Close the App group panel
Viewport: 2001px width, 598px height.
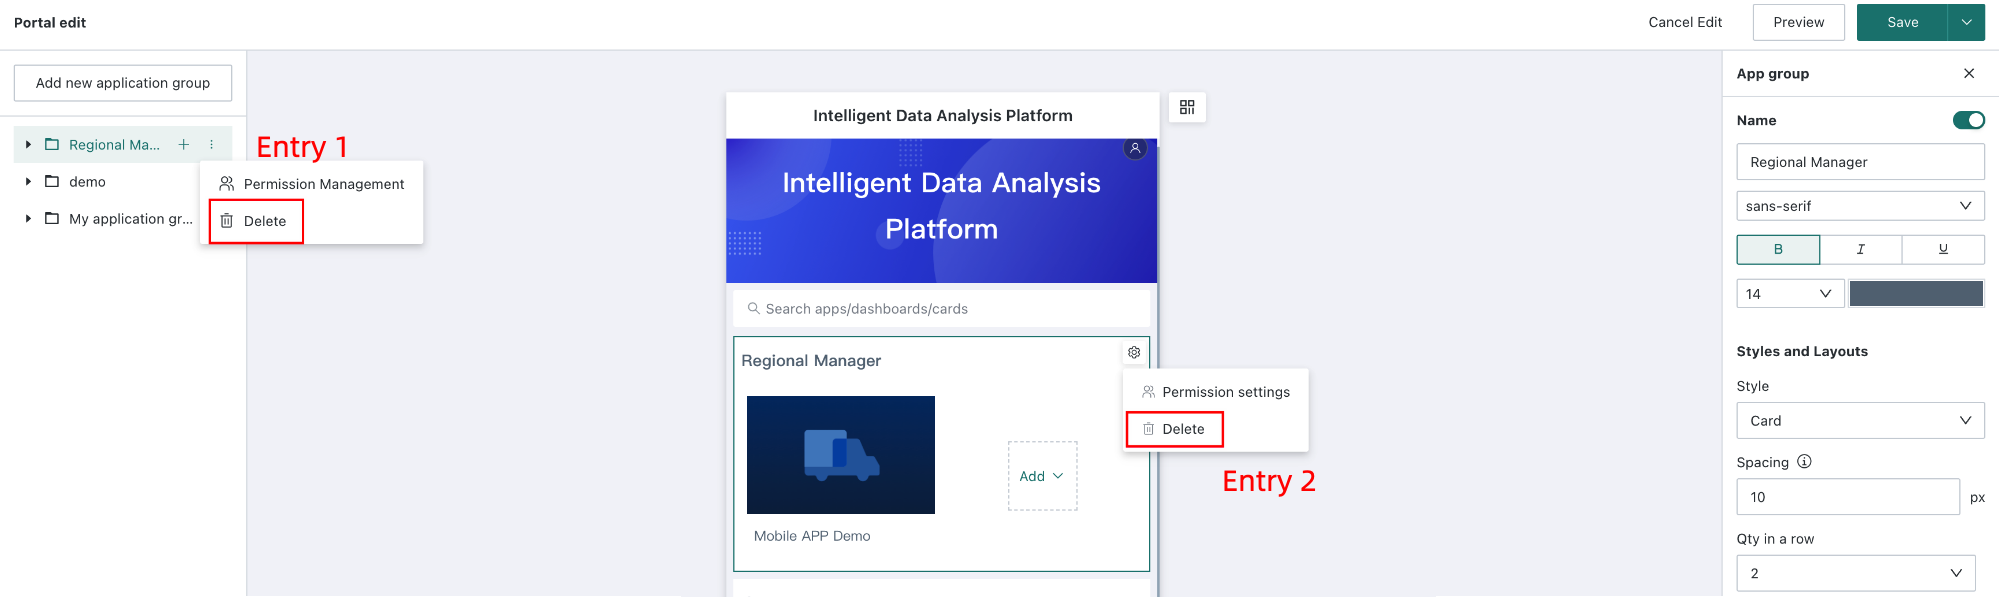(x=1969, y=74)
